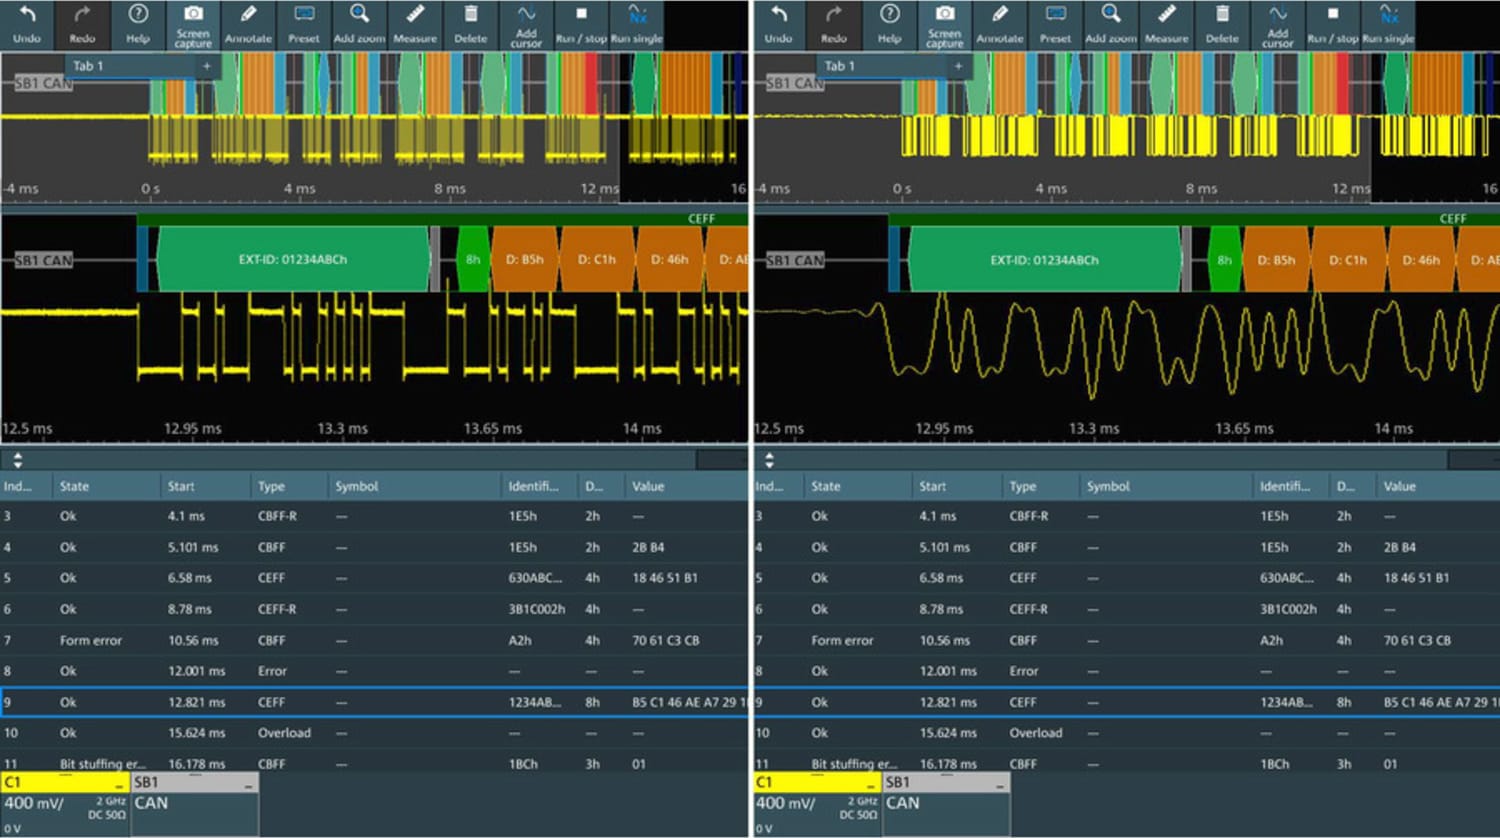Select the Form error row in left table
This screenshot has height=838, width=1500.
[x=374, y=640]
